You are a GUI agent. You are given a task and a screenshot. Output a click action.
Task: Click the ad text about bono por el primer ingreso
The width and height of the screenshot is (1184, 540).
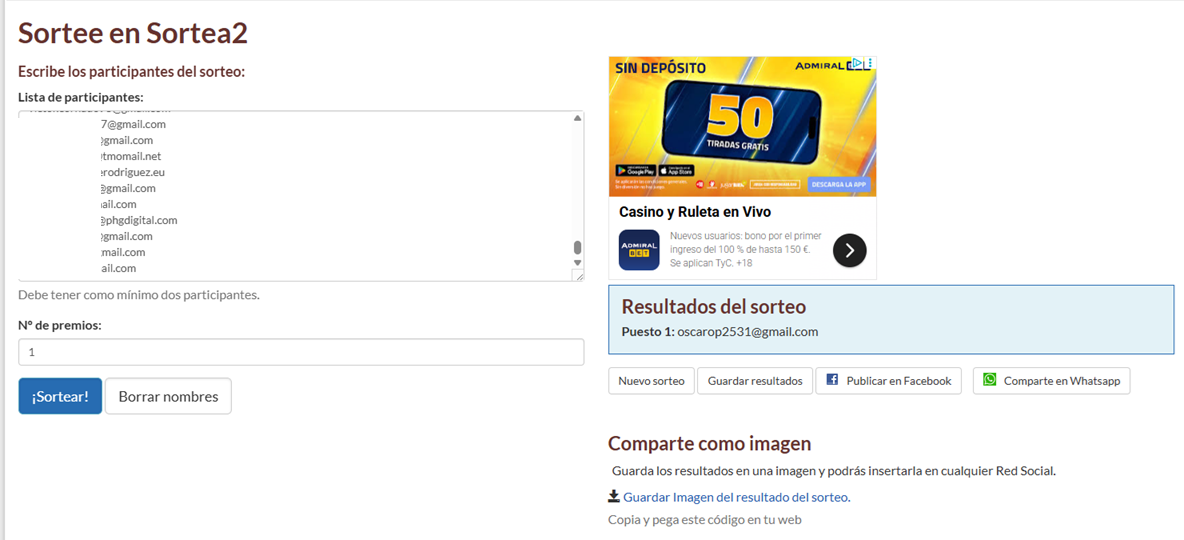click(746, 249)
